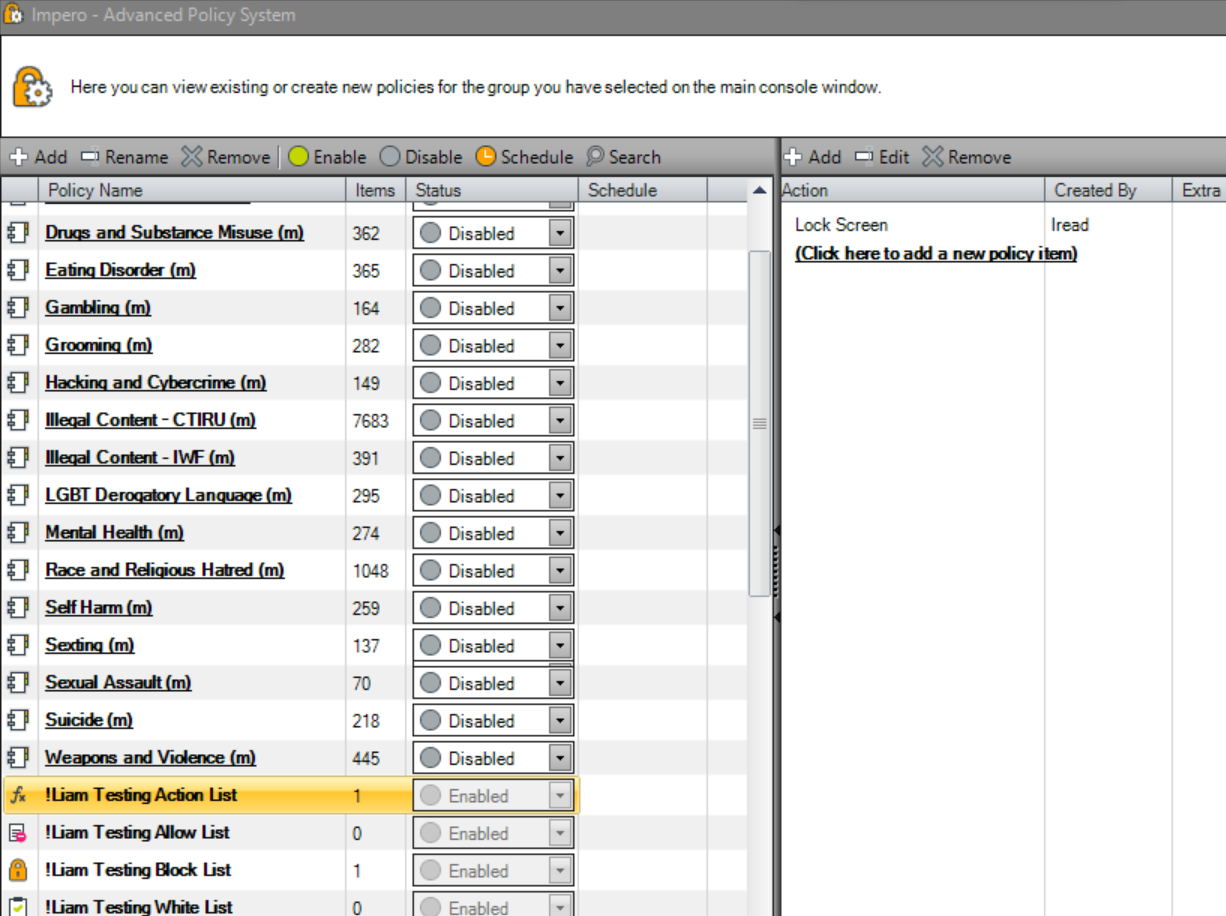1226x916 pixels.
Task: Click the scroll up arrow of policy list
Action: point(760,191)
